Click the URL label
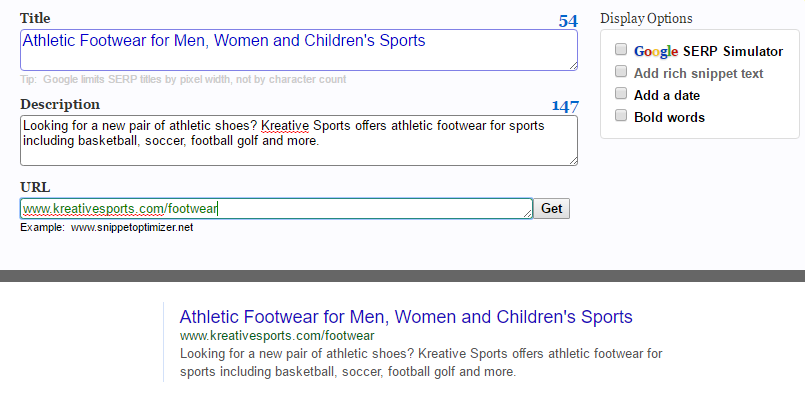 pos(35,187)
